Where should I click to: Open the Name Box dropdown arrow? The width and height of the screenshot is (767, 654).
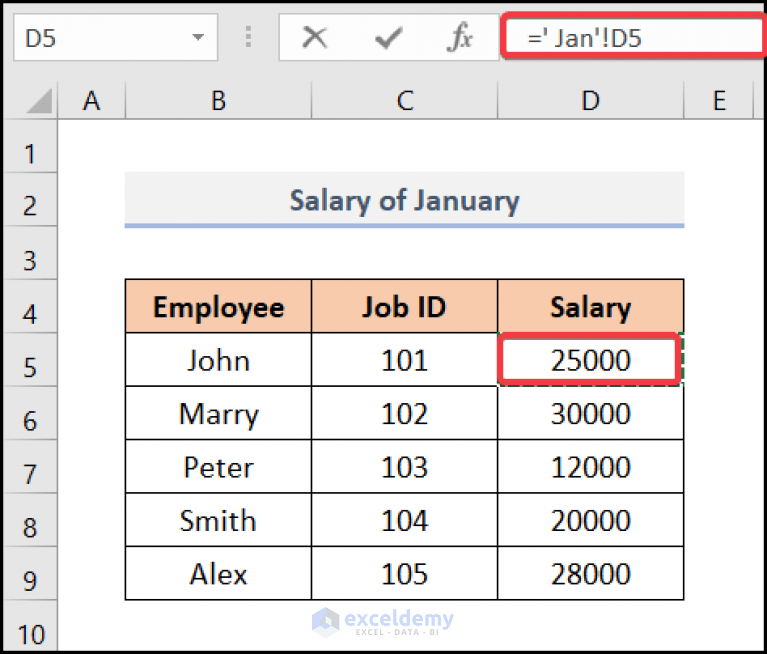[198, 37]
